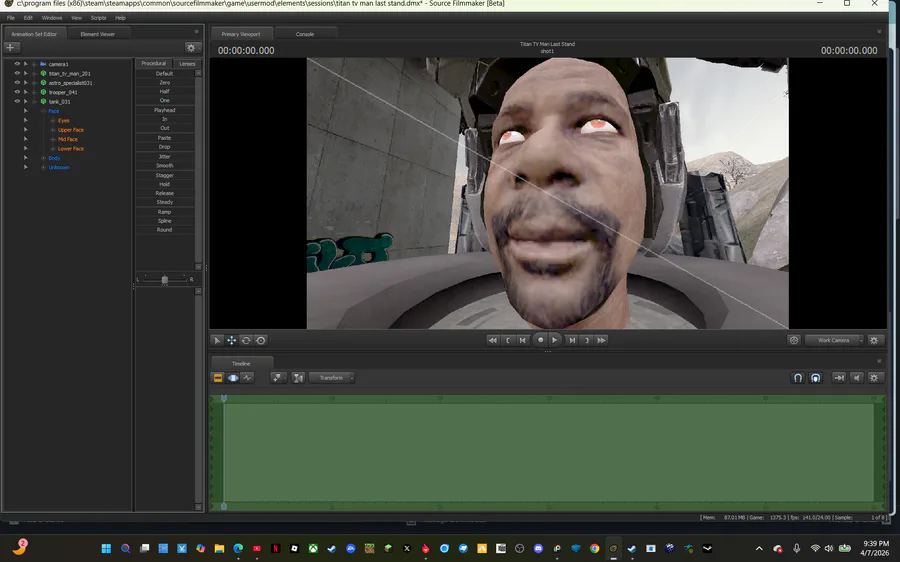This screenshot has width=900, height=562.
Task: Jump to the start with the rewind button
Action: 492,340
